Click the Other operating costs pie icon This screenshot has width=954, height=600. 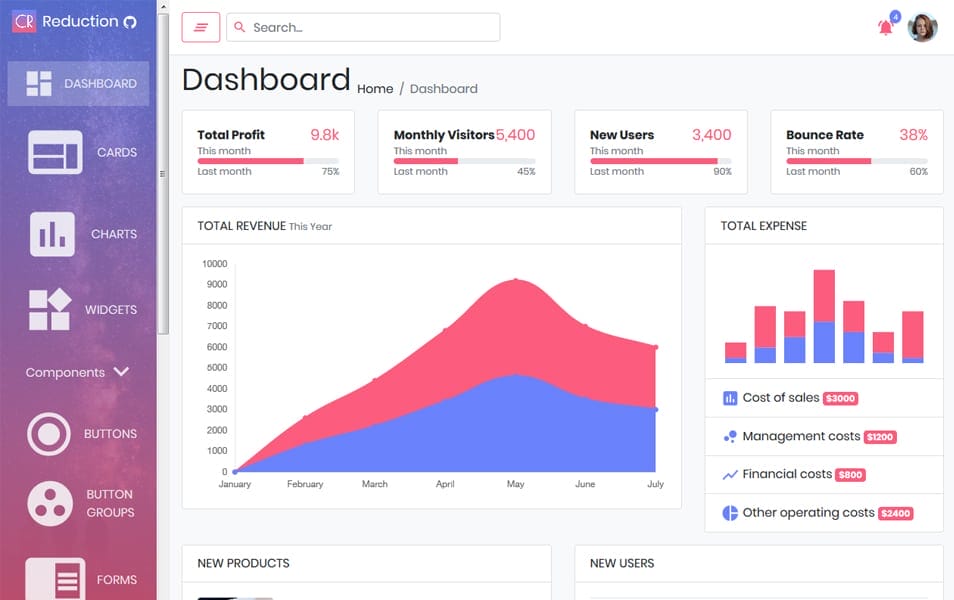[729, 513]
